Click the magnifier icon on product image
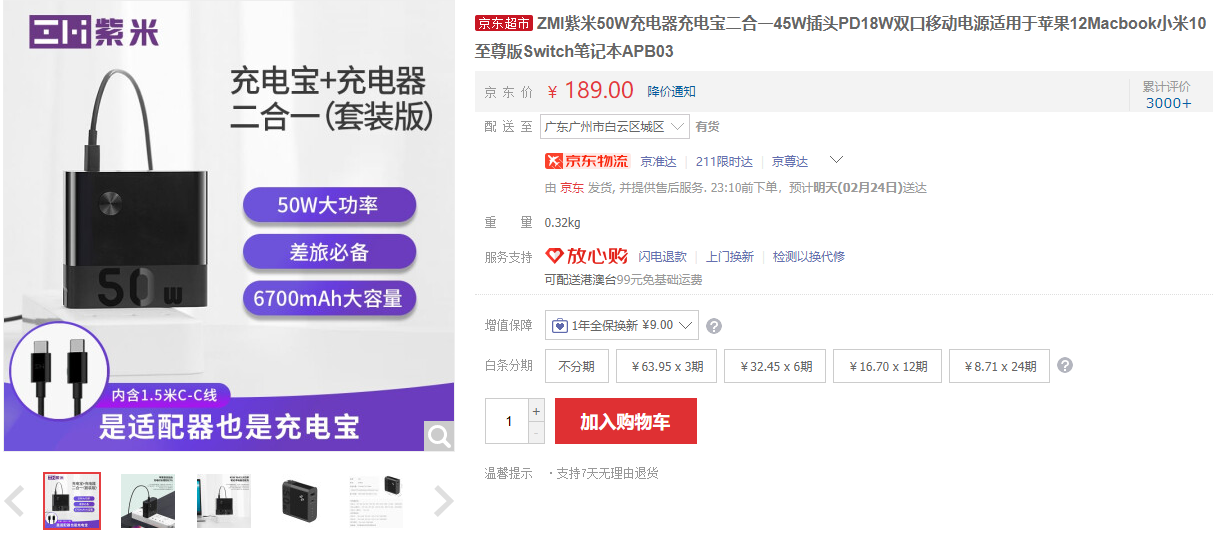The height and width of the screenshot is (546, 1215). pyautogui.click(x=438, y=436)
